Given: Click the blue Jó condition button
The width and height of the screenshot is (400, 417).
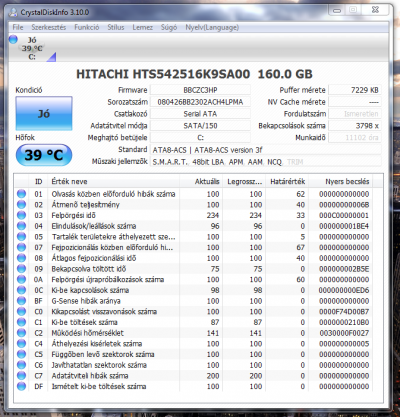Looking at the screenshot, I should [x=44, y=113].
